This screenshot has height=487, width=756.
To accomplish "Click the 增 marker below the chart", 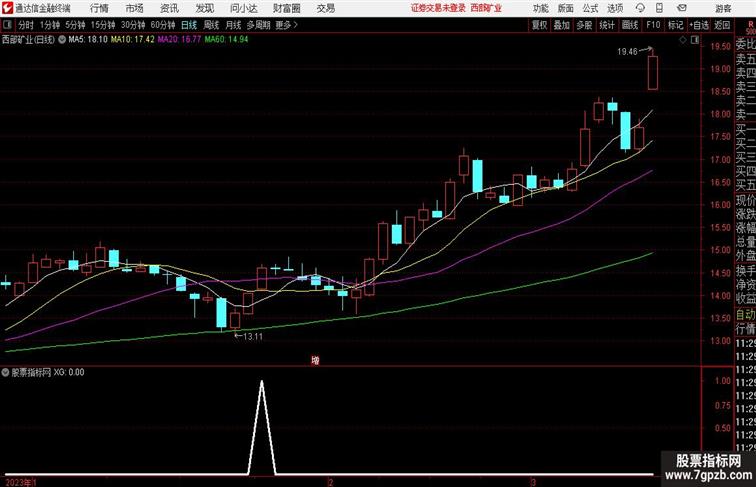I will pyautogui.click(x=315, y=360).
